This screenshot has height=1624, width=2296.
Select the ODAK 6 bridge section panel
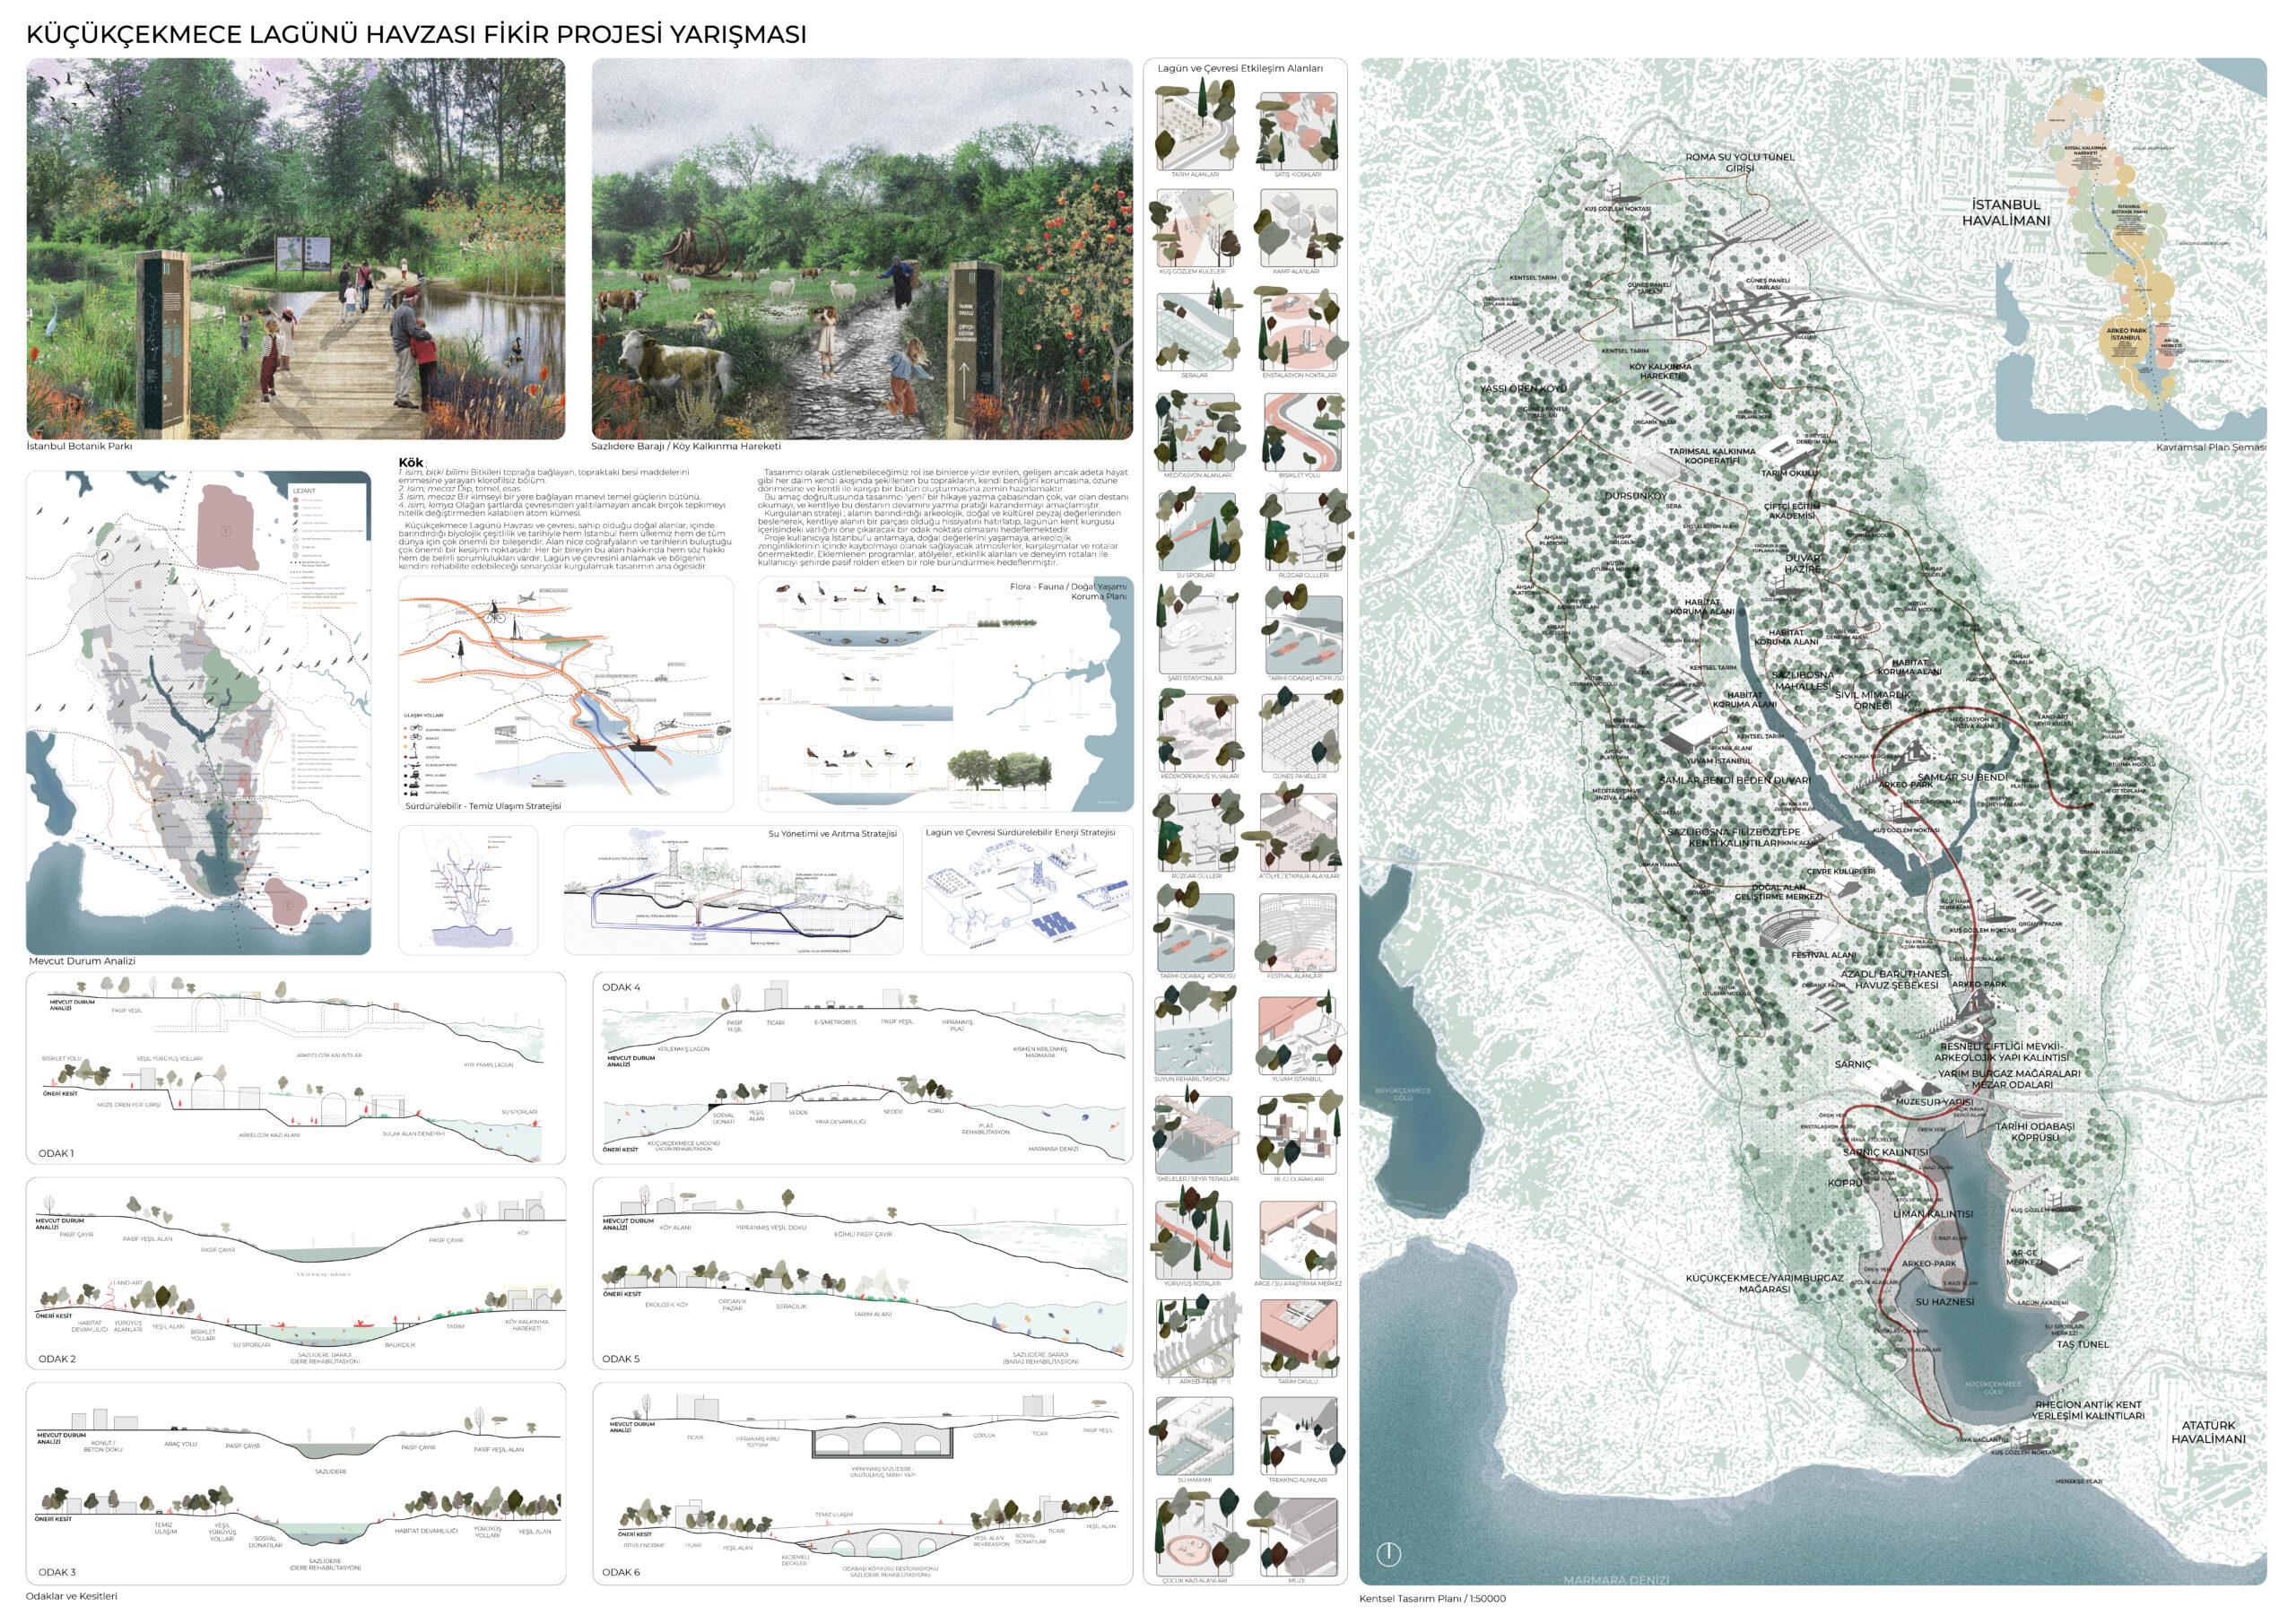[862, 1483]
